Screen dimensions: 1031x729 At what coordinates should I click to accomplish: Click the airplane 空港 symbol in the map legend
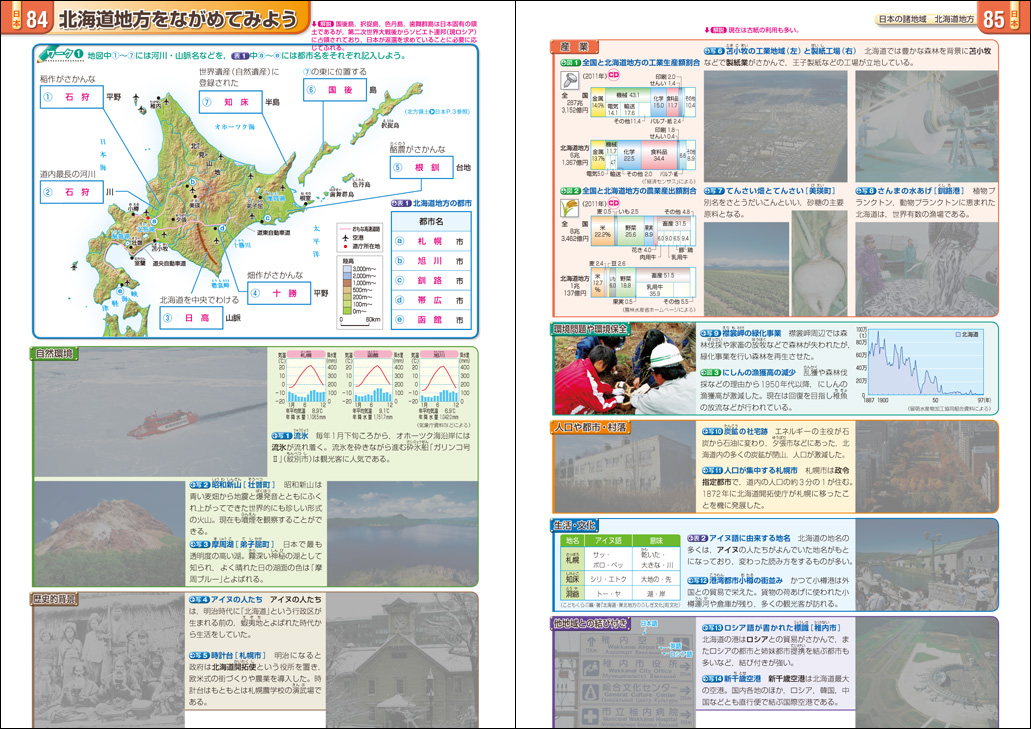(x=343, y=237)
